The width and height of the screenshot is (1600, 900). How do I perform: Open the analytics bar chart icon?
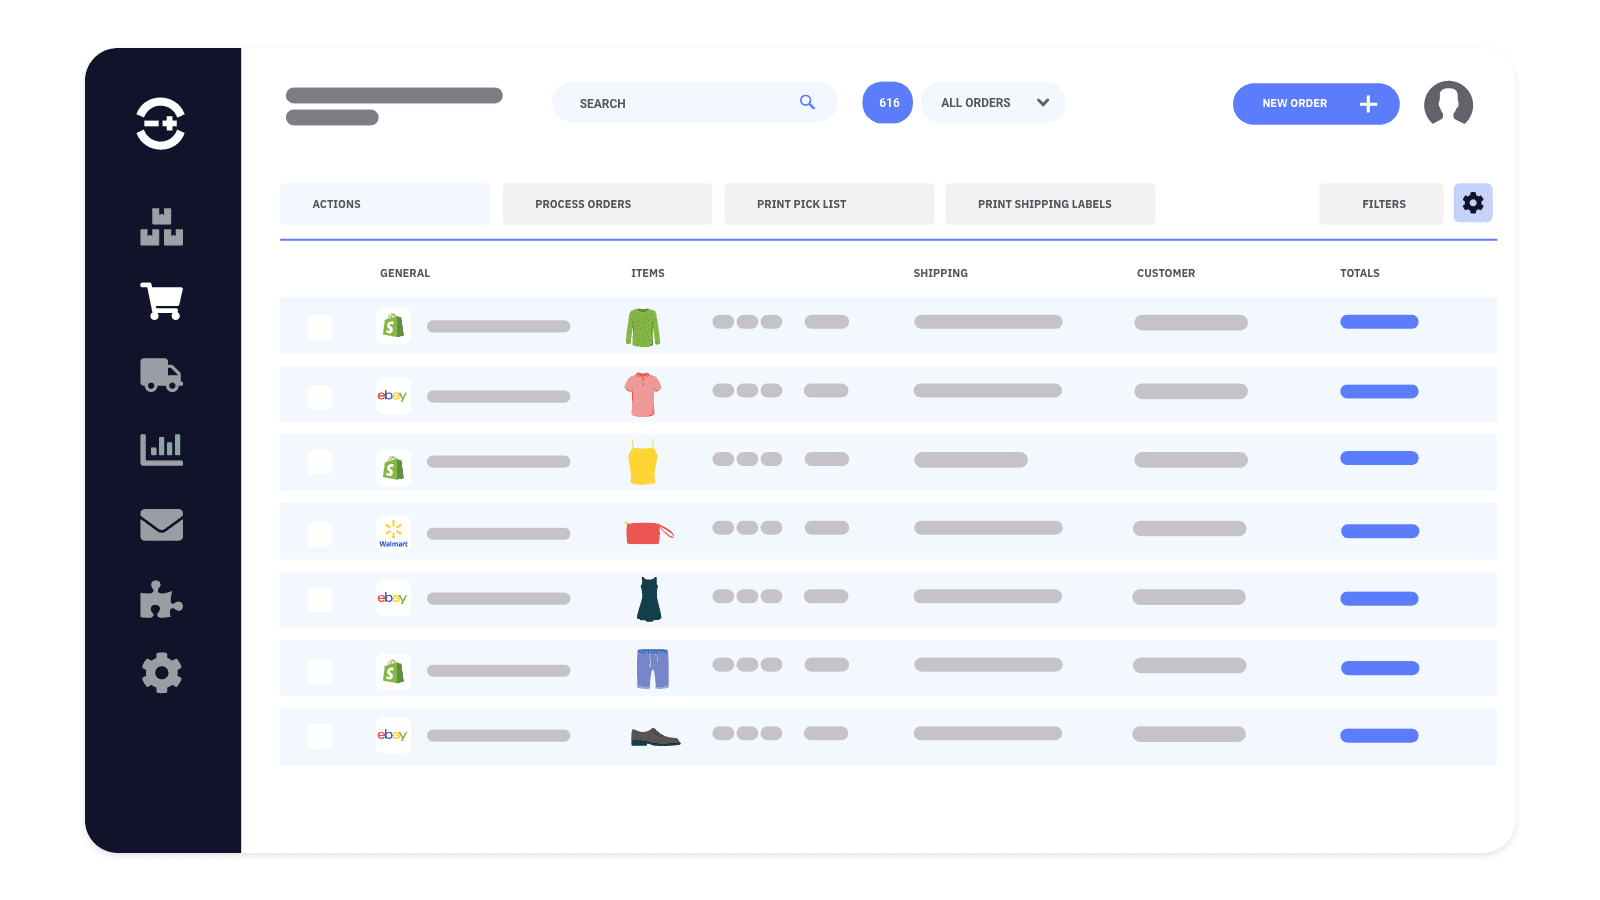click(161, 449)
